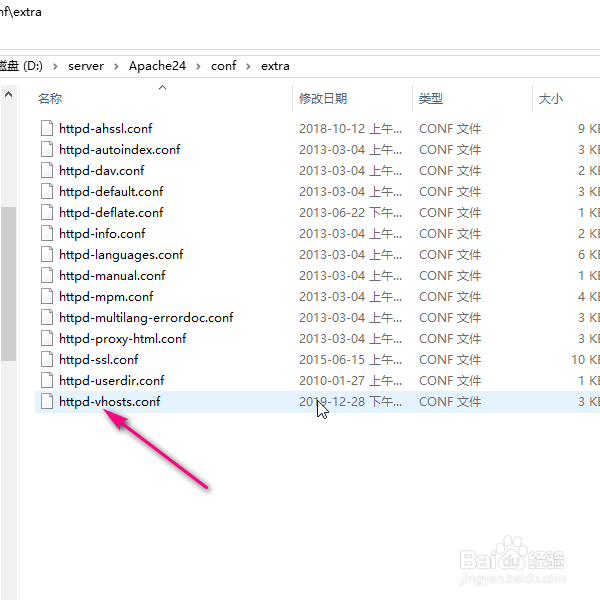Select file name httpd-dav.conf

[102, 171]
